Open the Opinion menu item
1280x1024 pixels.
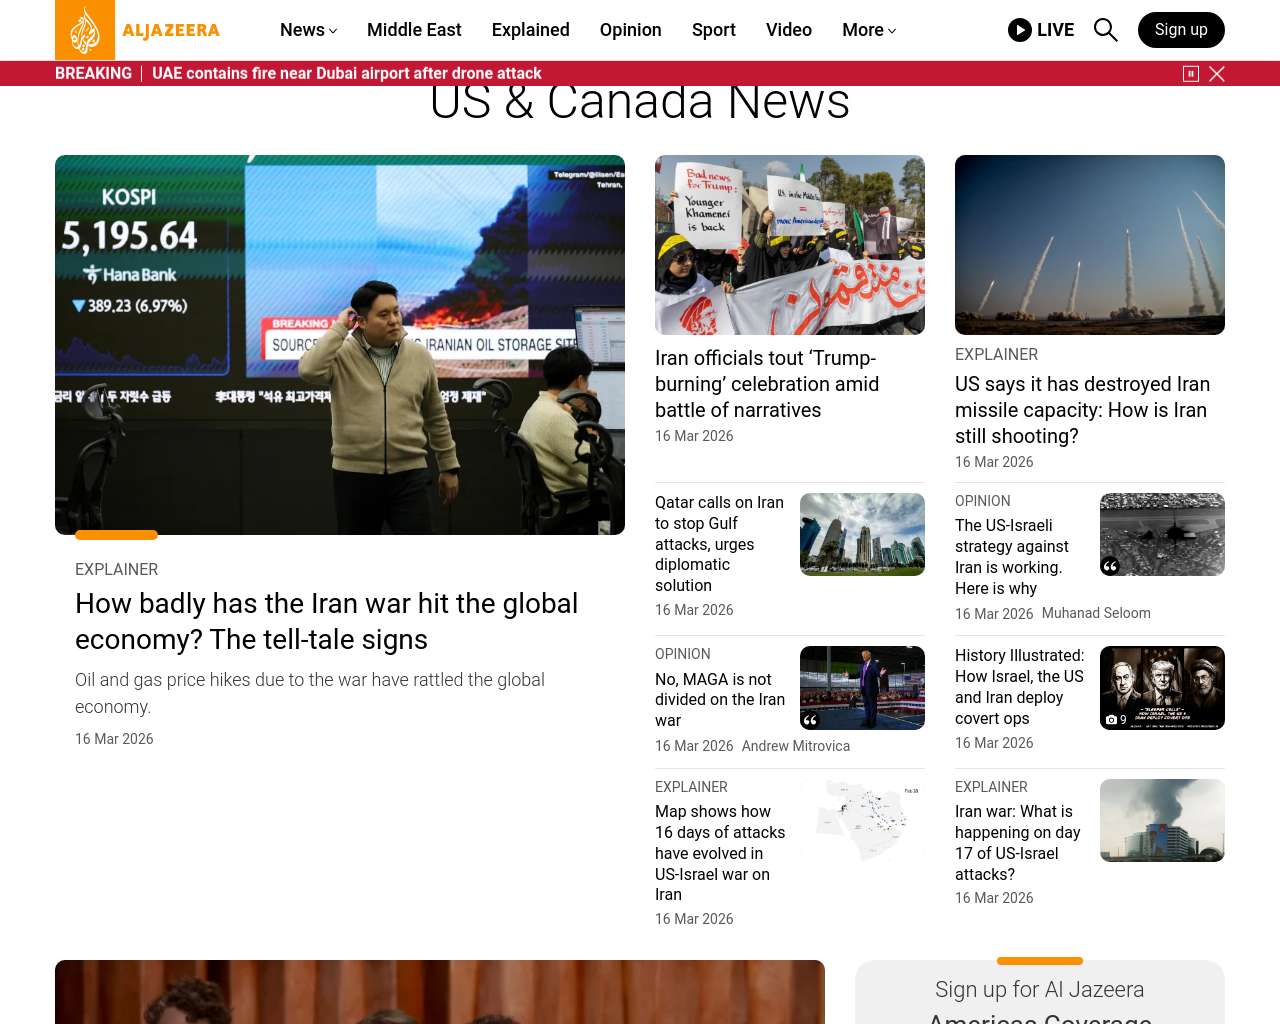[630, 30]
